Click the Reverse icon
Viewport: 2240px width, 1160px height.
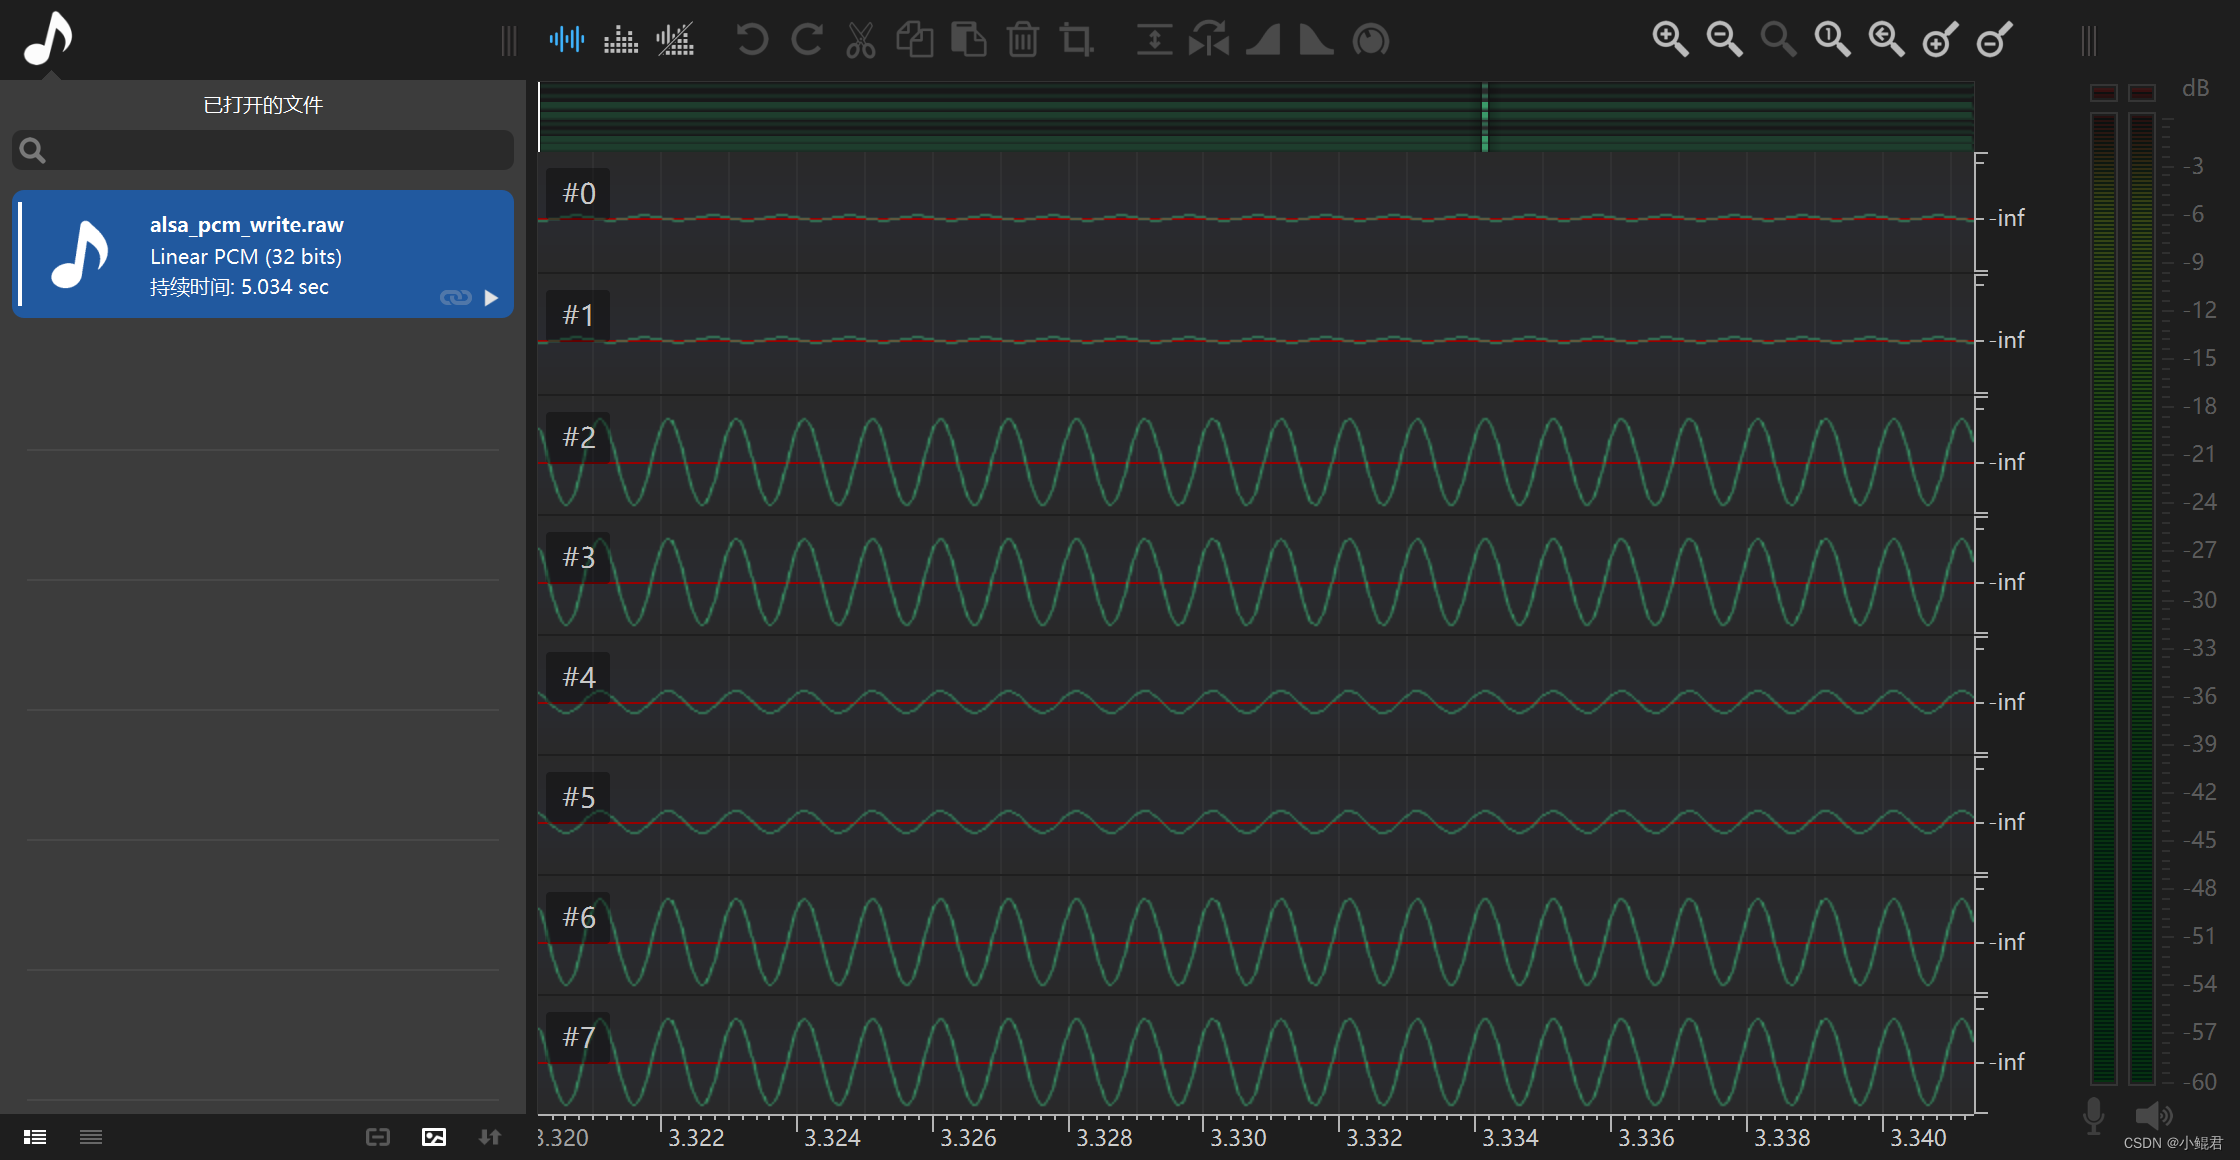point(1209,40)
